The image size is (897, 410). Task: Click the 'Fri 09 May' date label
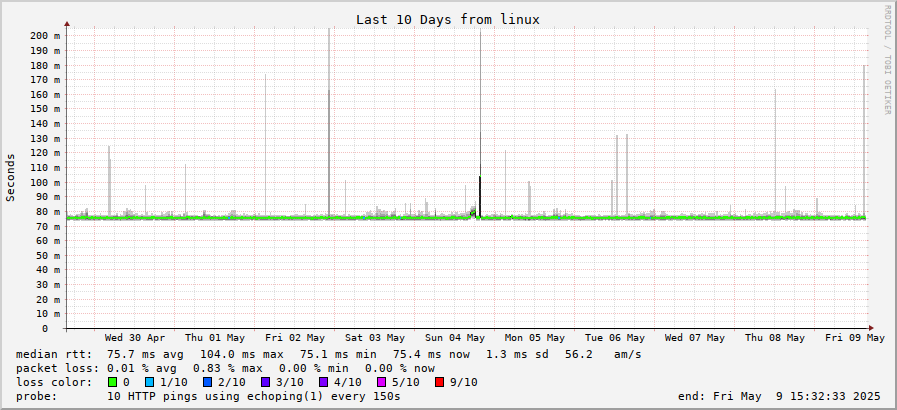[x=855, y=338]
